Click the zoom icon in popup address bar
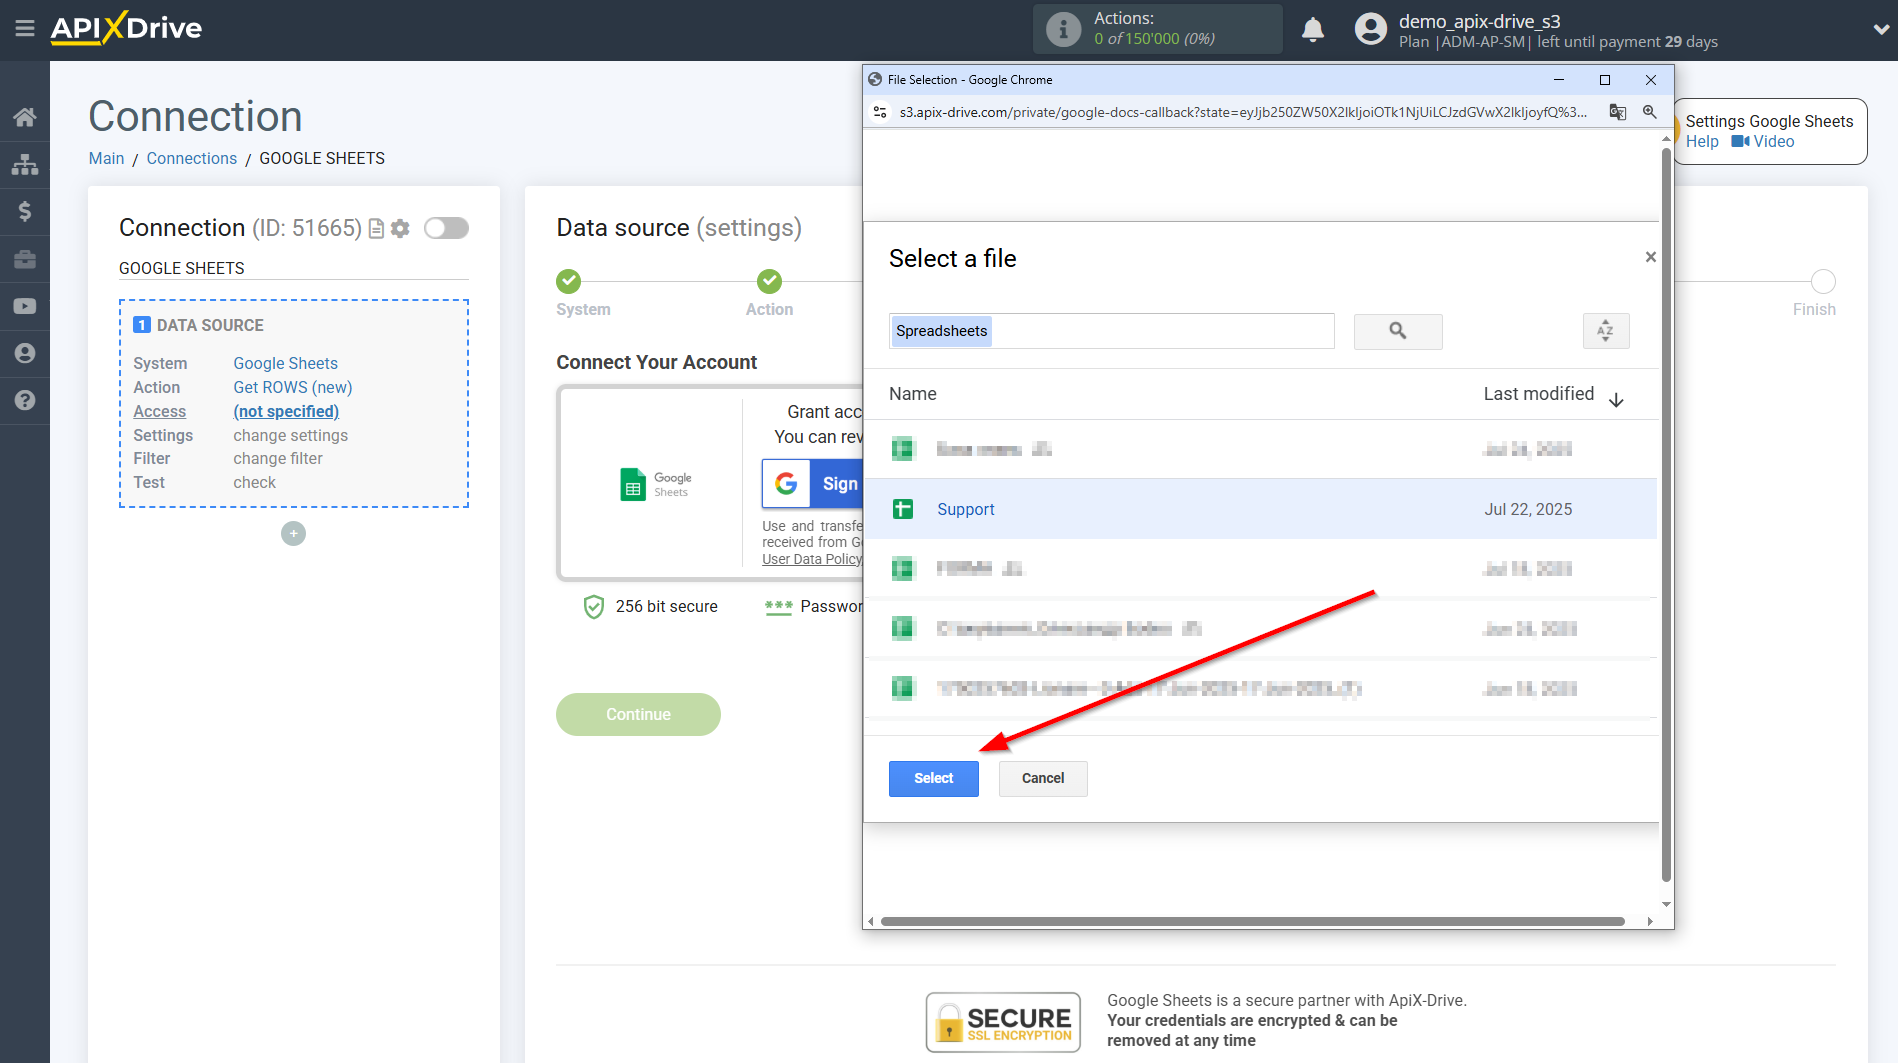This screenshot has height=1063, width=1898. tap(1650, 112)
